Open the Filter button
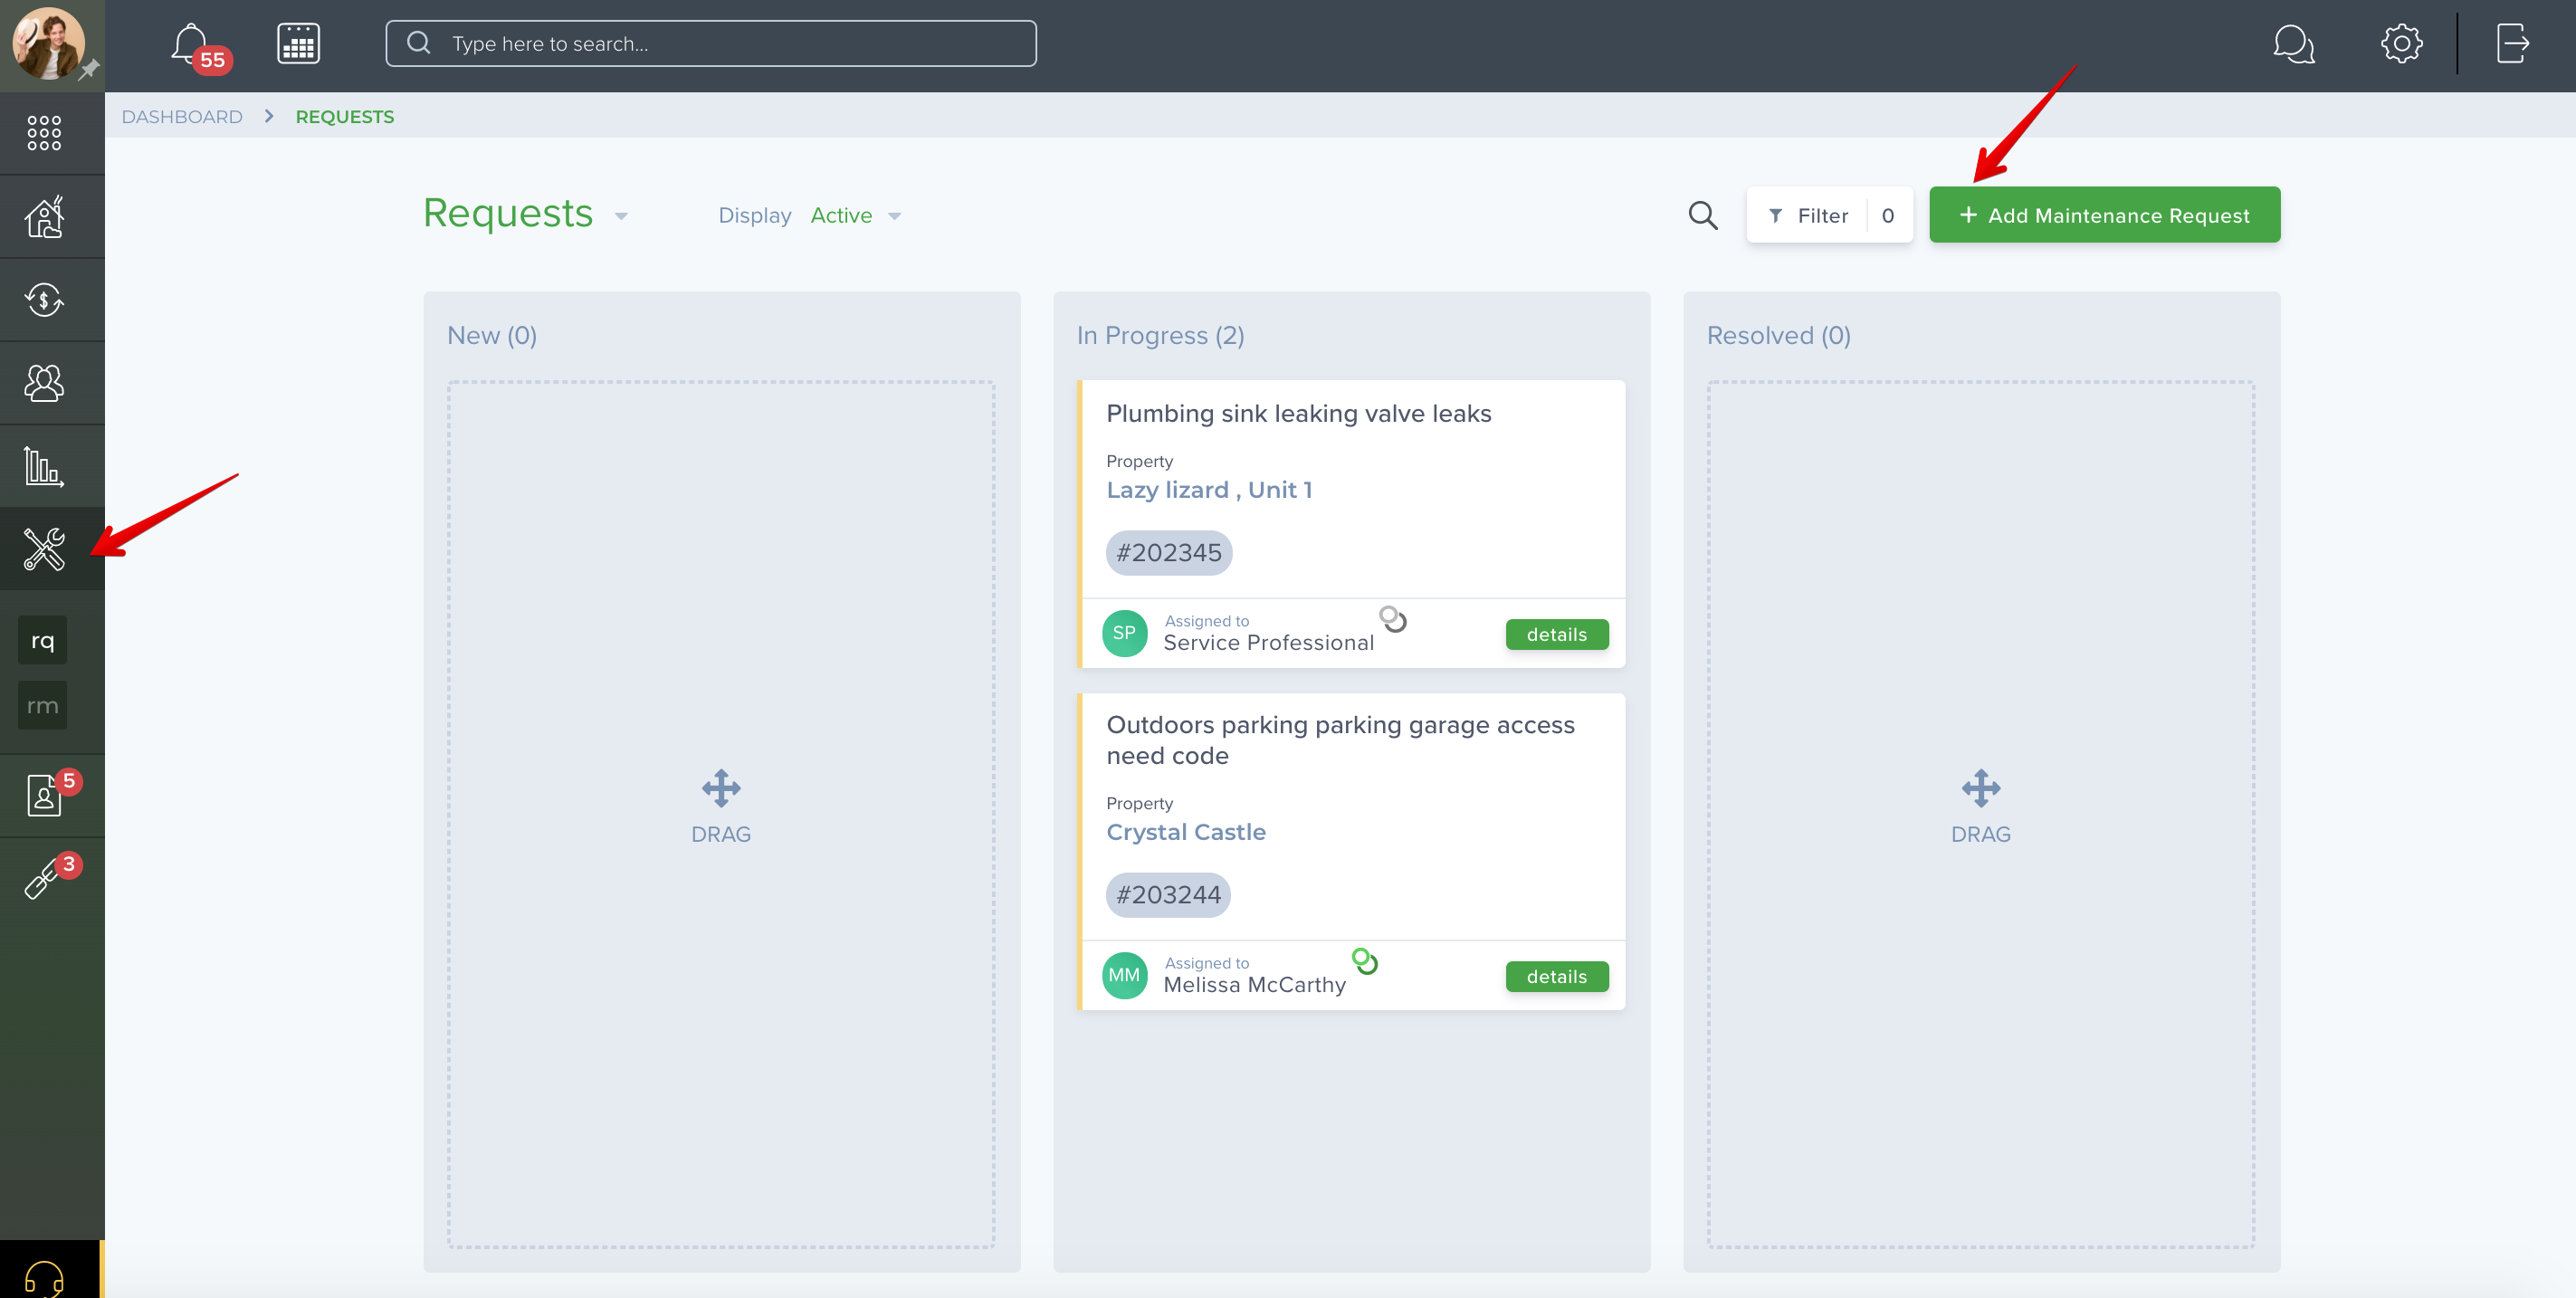 pos(1829,215)
